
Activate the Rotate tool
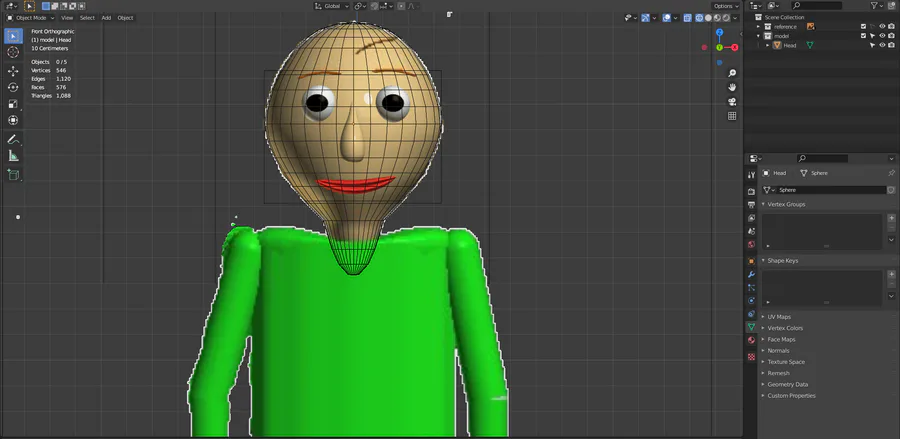[13, 87]
